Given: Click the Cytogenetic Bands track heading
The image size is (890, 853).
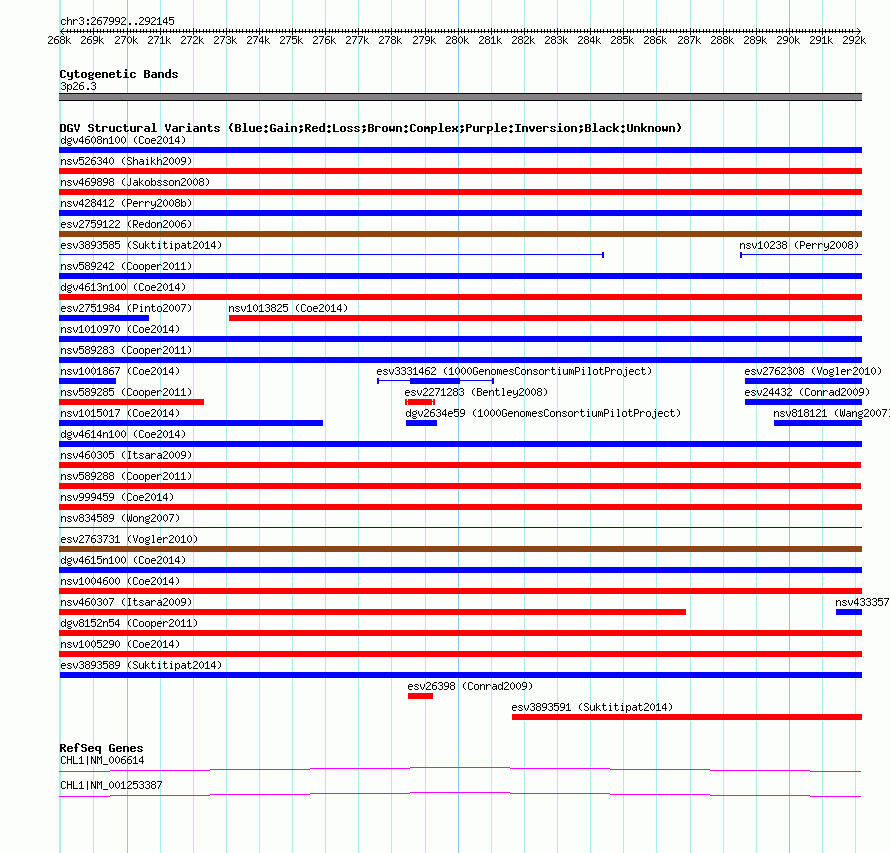Looking at the screenshot, I should pos(119,74).
